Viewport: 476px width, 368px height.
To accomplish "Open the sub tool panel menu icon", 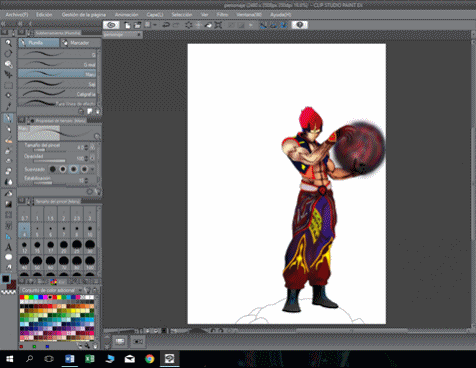I will (22, 33).
